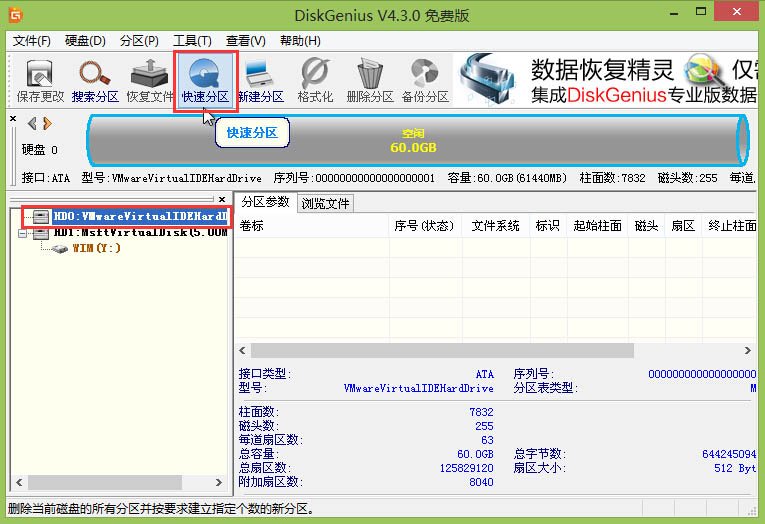Screen dimensions: 765x524
Task: Switch to the 浏览文件 tab
Action: tap(326, 203)
